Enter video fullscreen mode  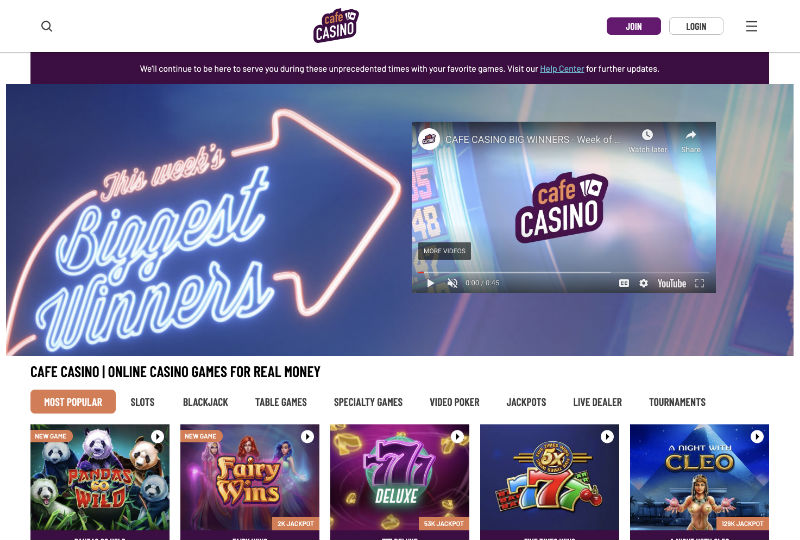(x=699, y=283)
